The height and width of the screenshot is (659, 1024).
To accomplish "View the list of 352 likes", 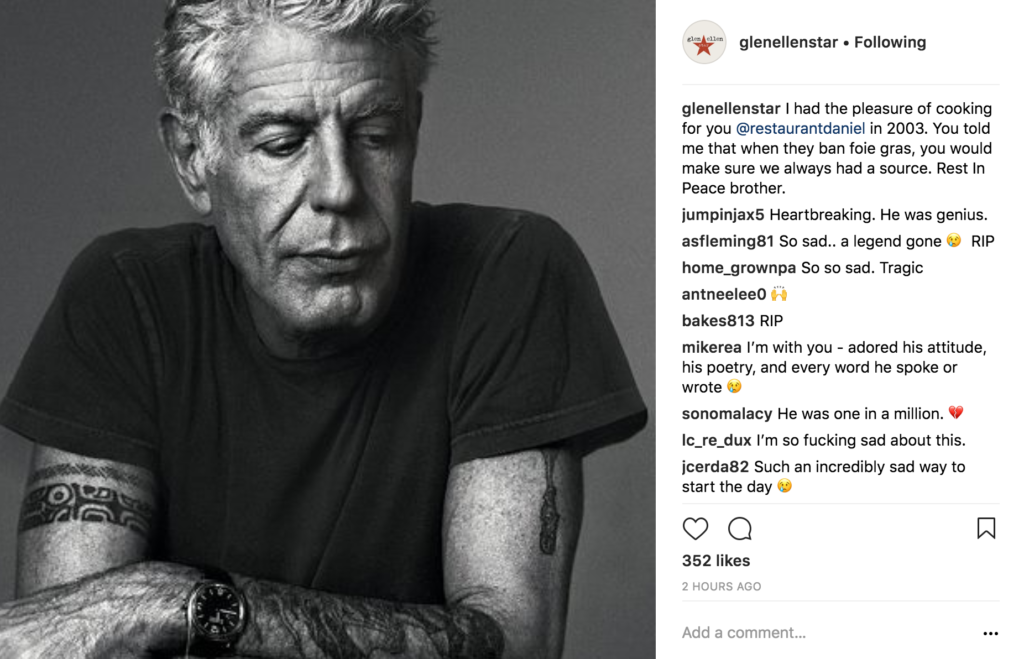I will (x=716, y=560).
